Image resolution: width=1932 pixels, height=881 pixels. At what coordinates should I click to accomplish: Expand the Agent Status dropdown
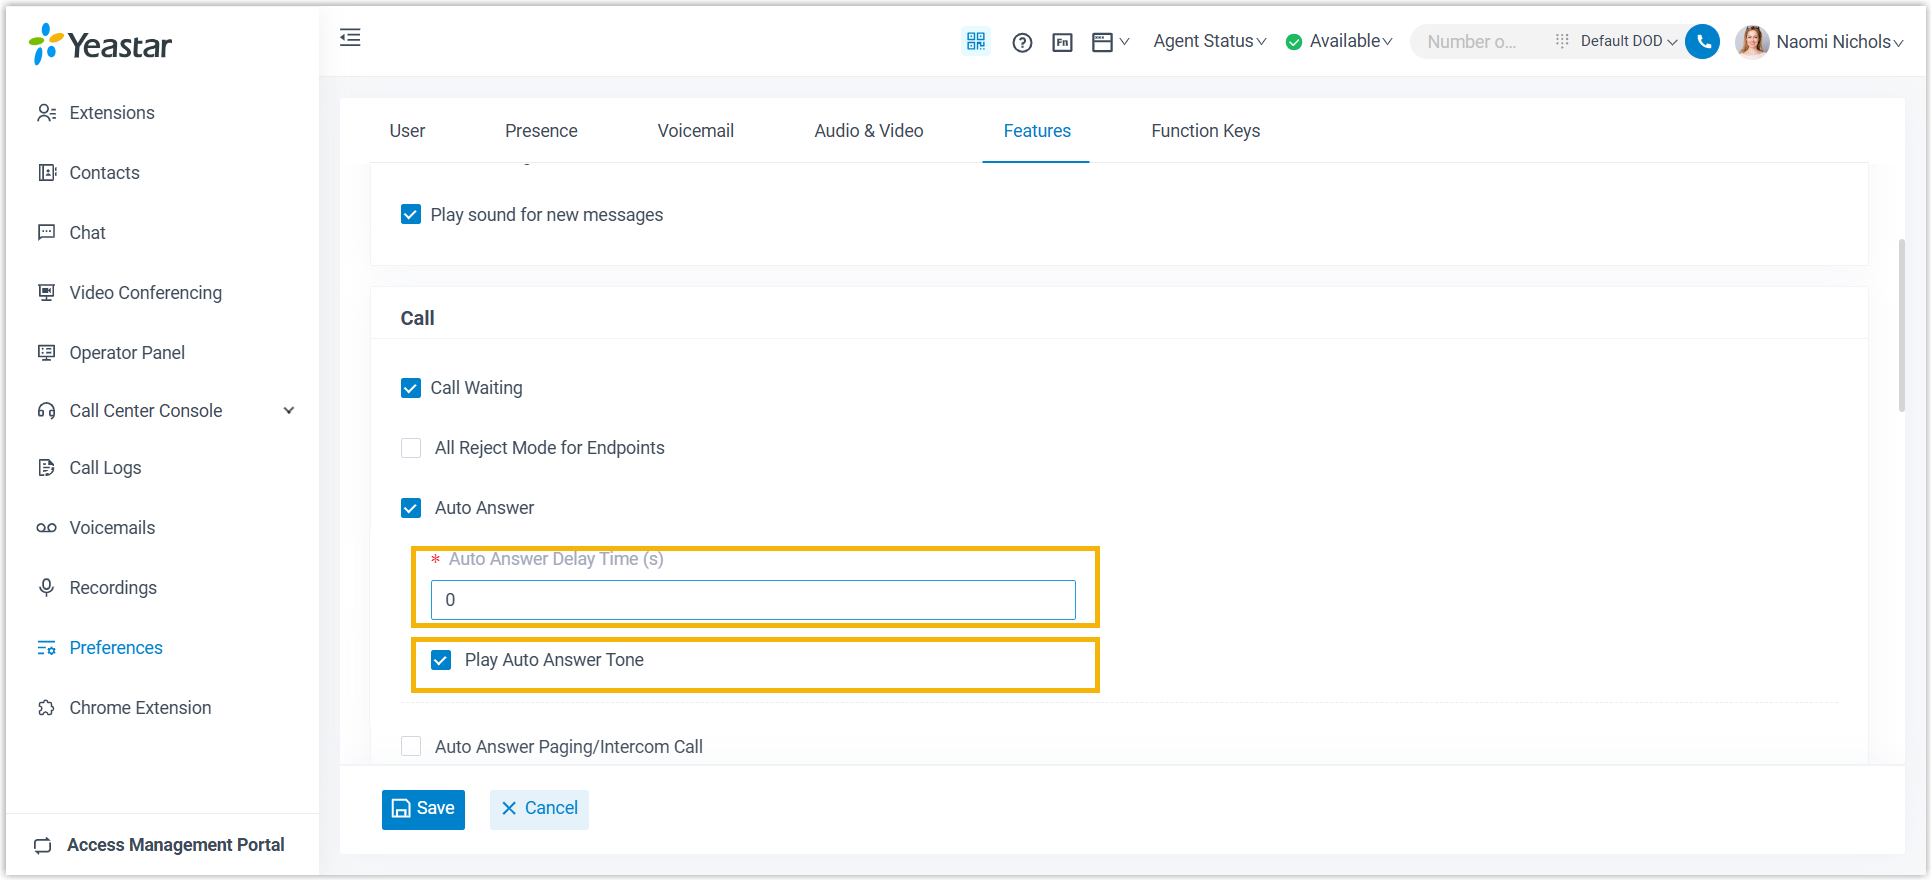coord(1209,41)
